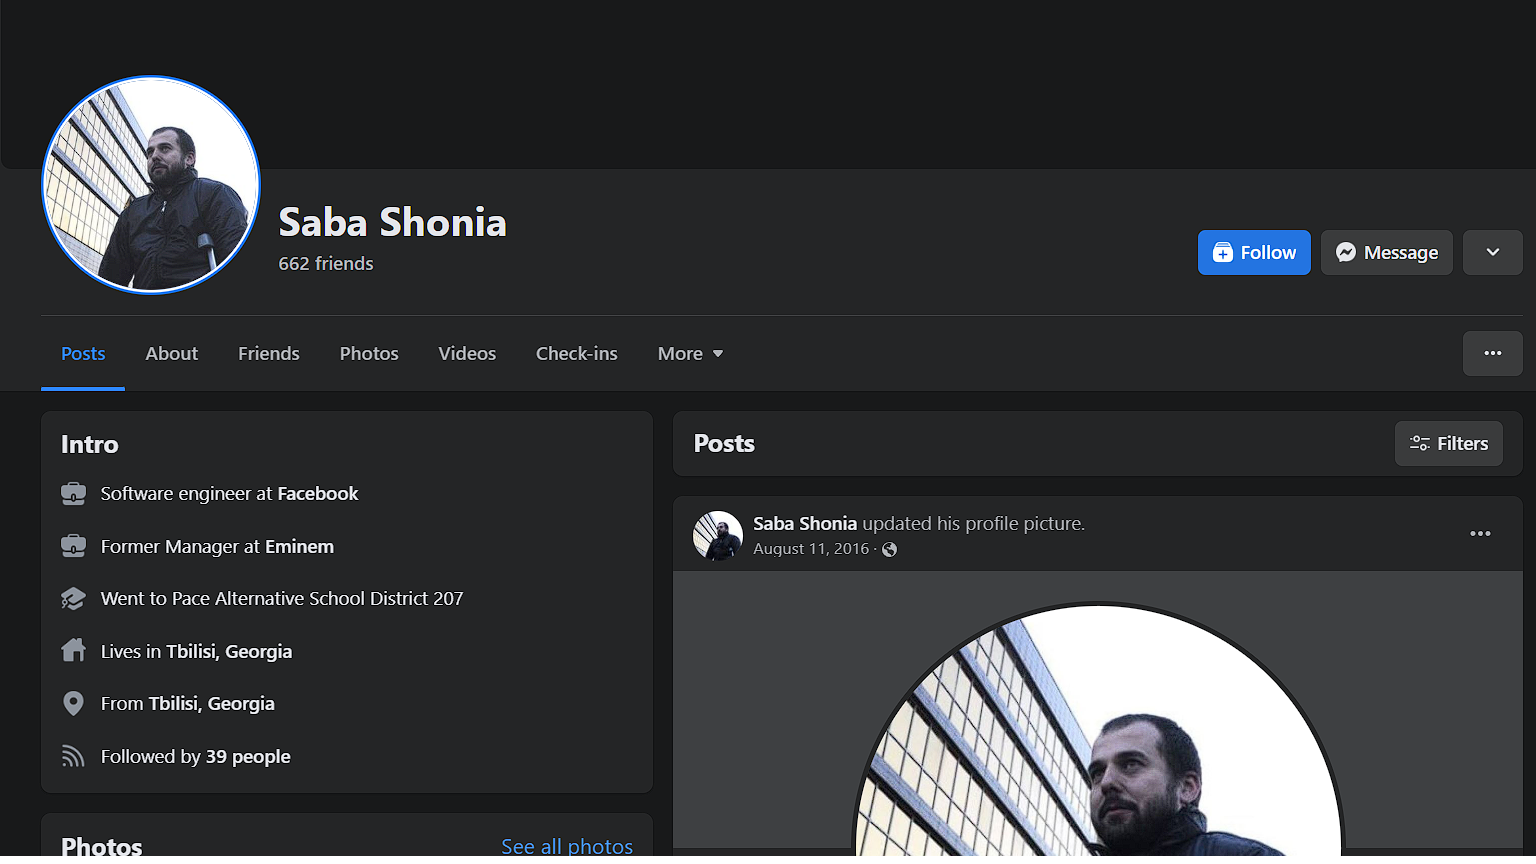
Task: Click the location pin icon beside From
Action: [73, 704]
